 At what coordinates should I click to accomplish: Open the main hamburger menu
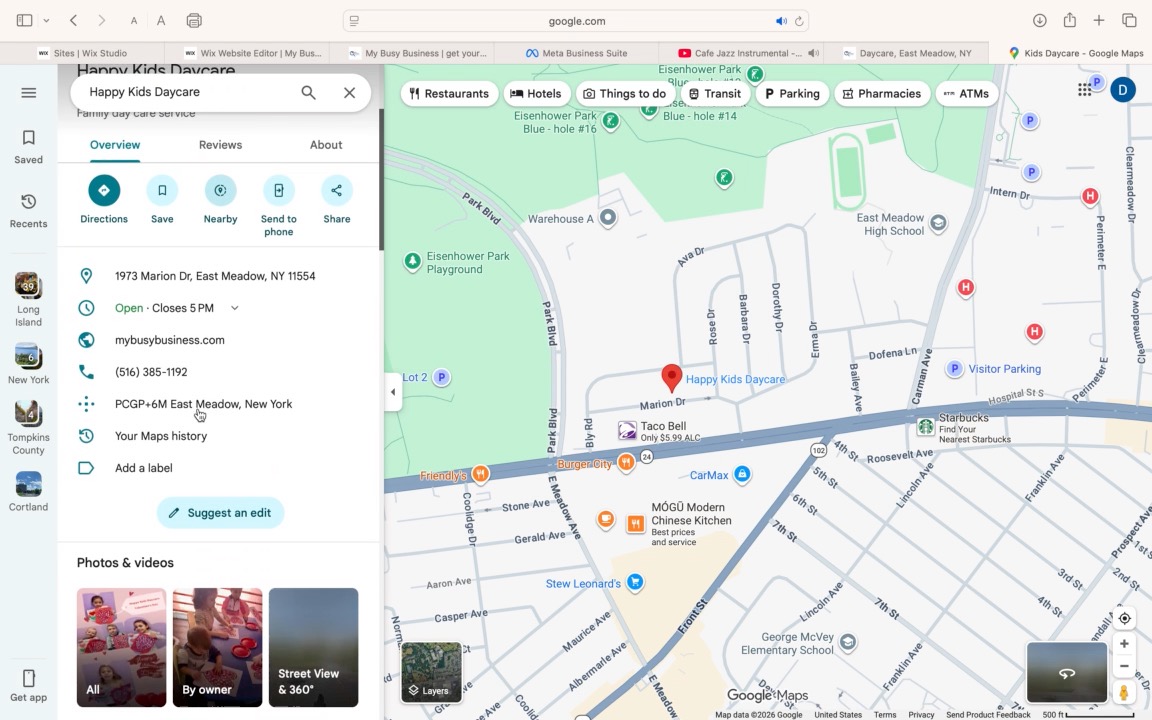(29, 93)
